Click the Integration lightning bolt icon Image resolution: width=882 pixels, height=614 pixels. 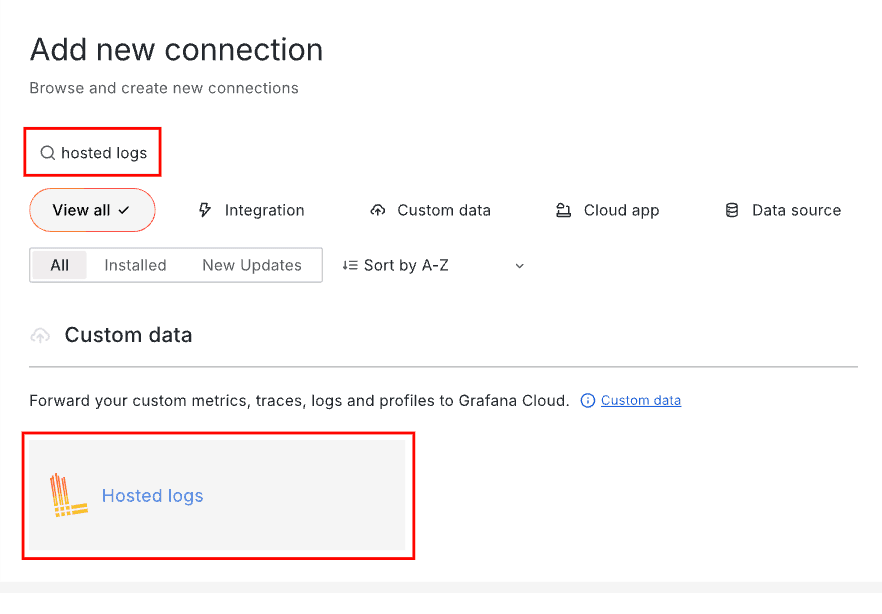click(x=204, y=210)
